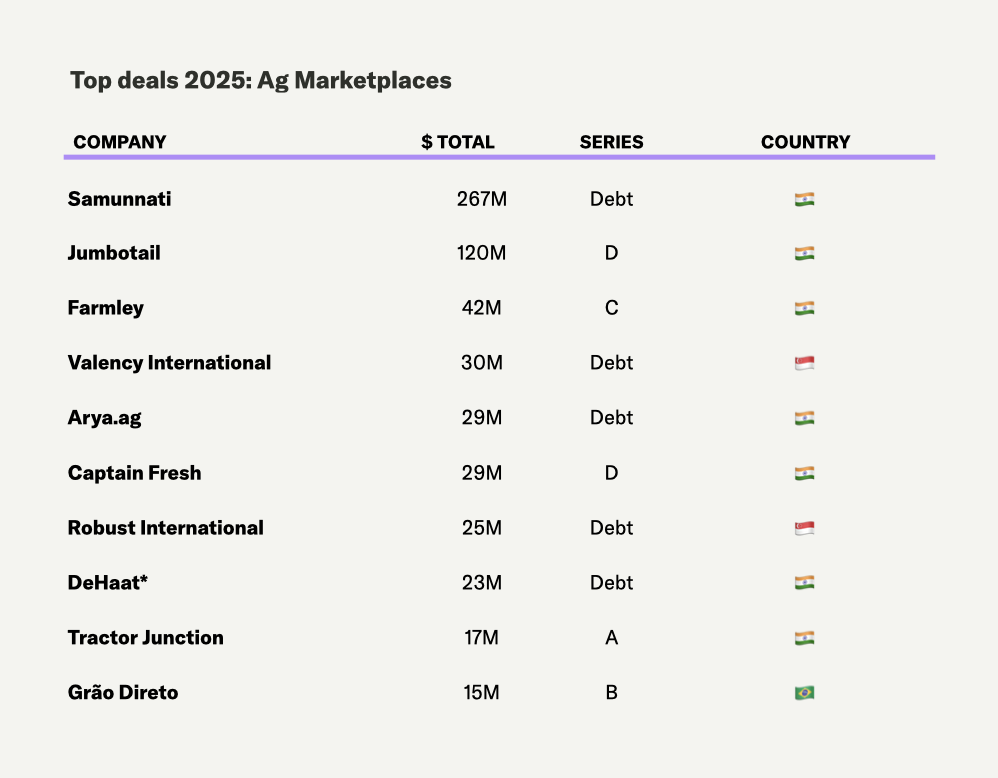This screenshot has height=778, width=998.
Task: Click Singapore flag for Valency International
Action: (804, 363)
